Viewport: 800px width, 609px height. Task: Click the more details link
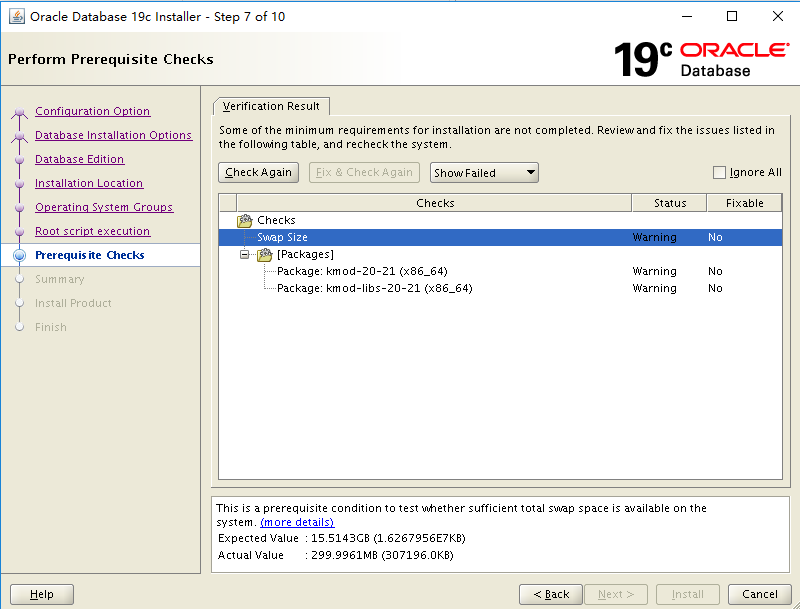click(297, 522)
